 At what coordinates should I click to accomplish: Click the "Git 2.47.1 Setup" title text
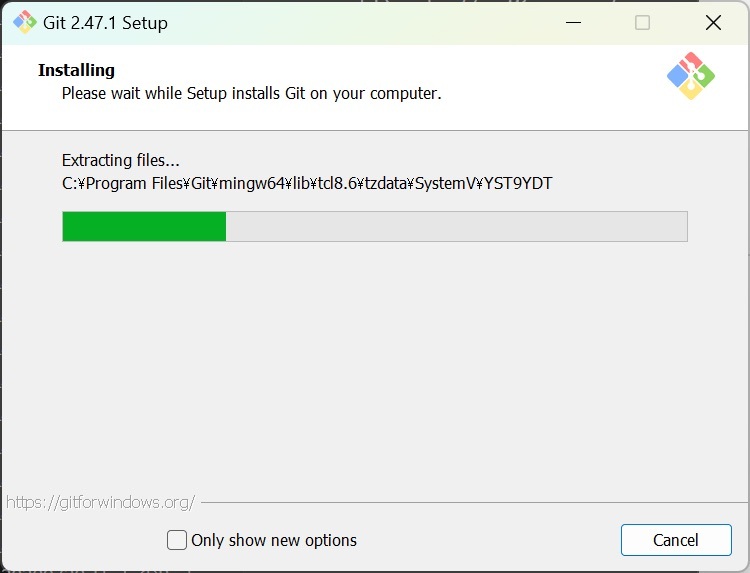click(x=105, y=23)
